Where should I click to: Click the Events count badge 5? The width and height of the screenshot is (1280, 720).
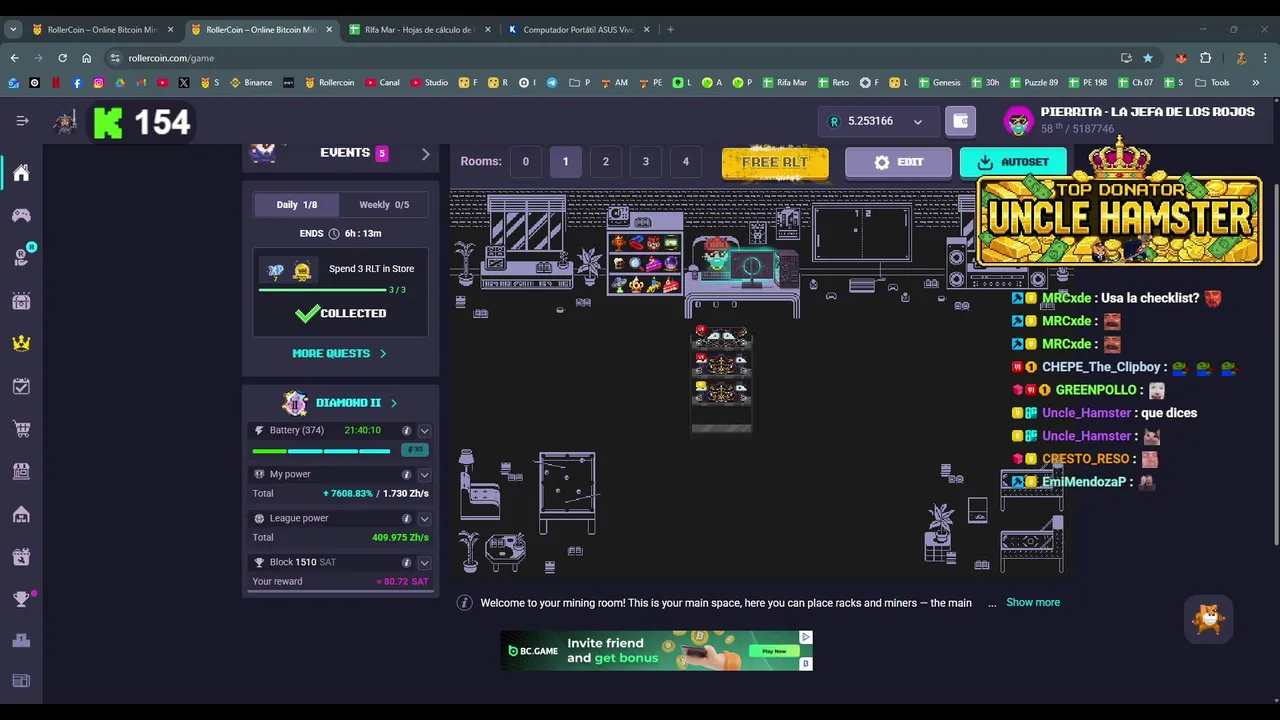click(x=381, y=153)
